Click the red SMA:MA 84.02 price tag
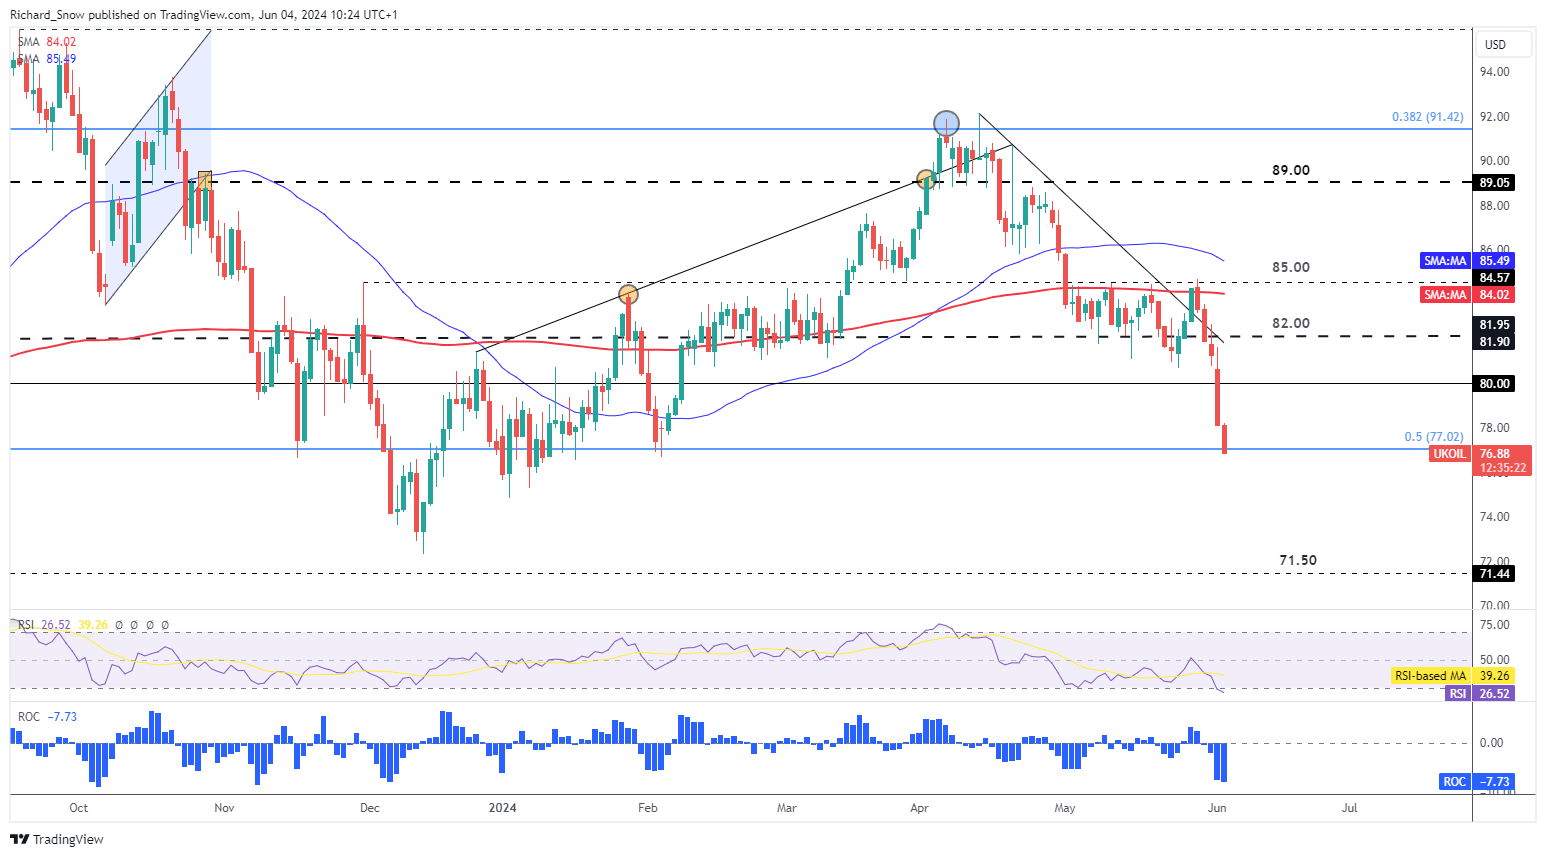Viewport: 1546px width, 857px height. (1467, 294)
